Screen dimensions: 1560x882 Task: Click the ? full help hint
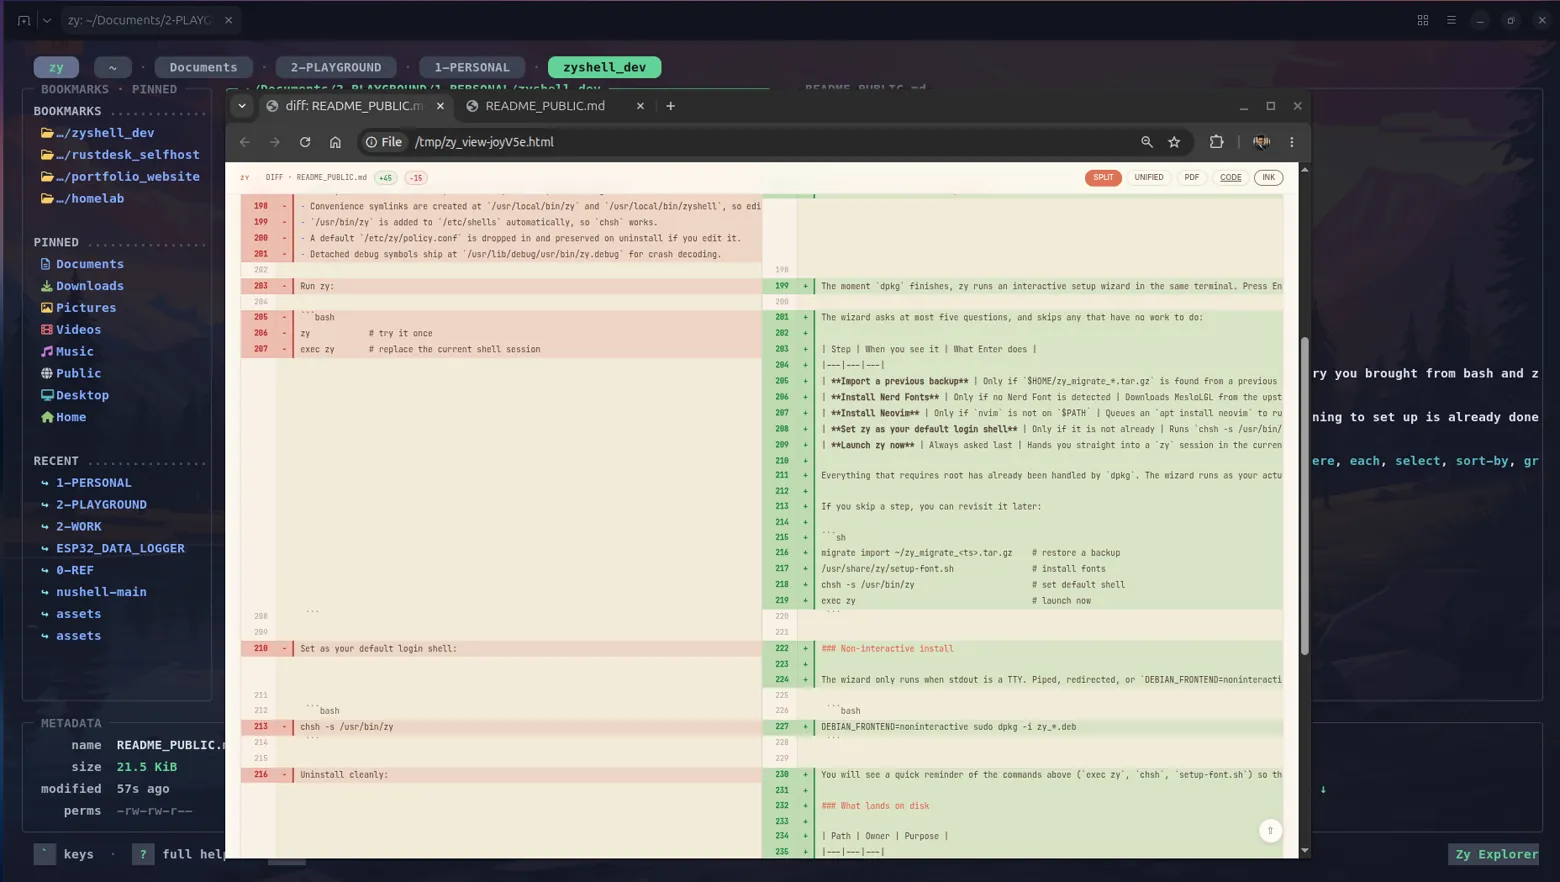tap(179, 854)
